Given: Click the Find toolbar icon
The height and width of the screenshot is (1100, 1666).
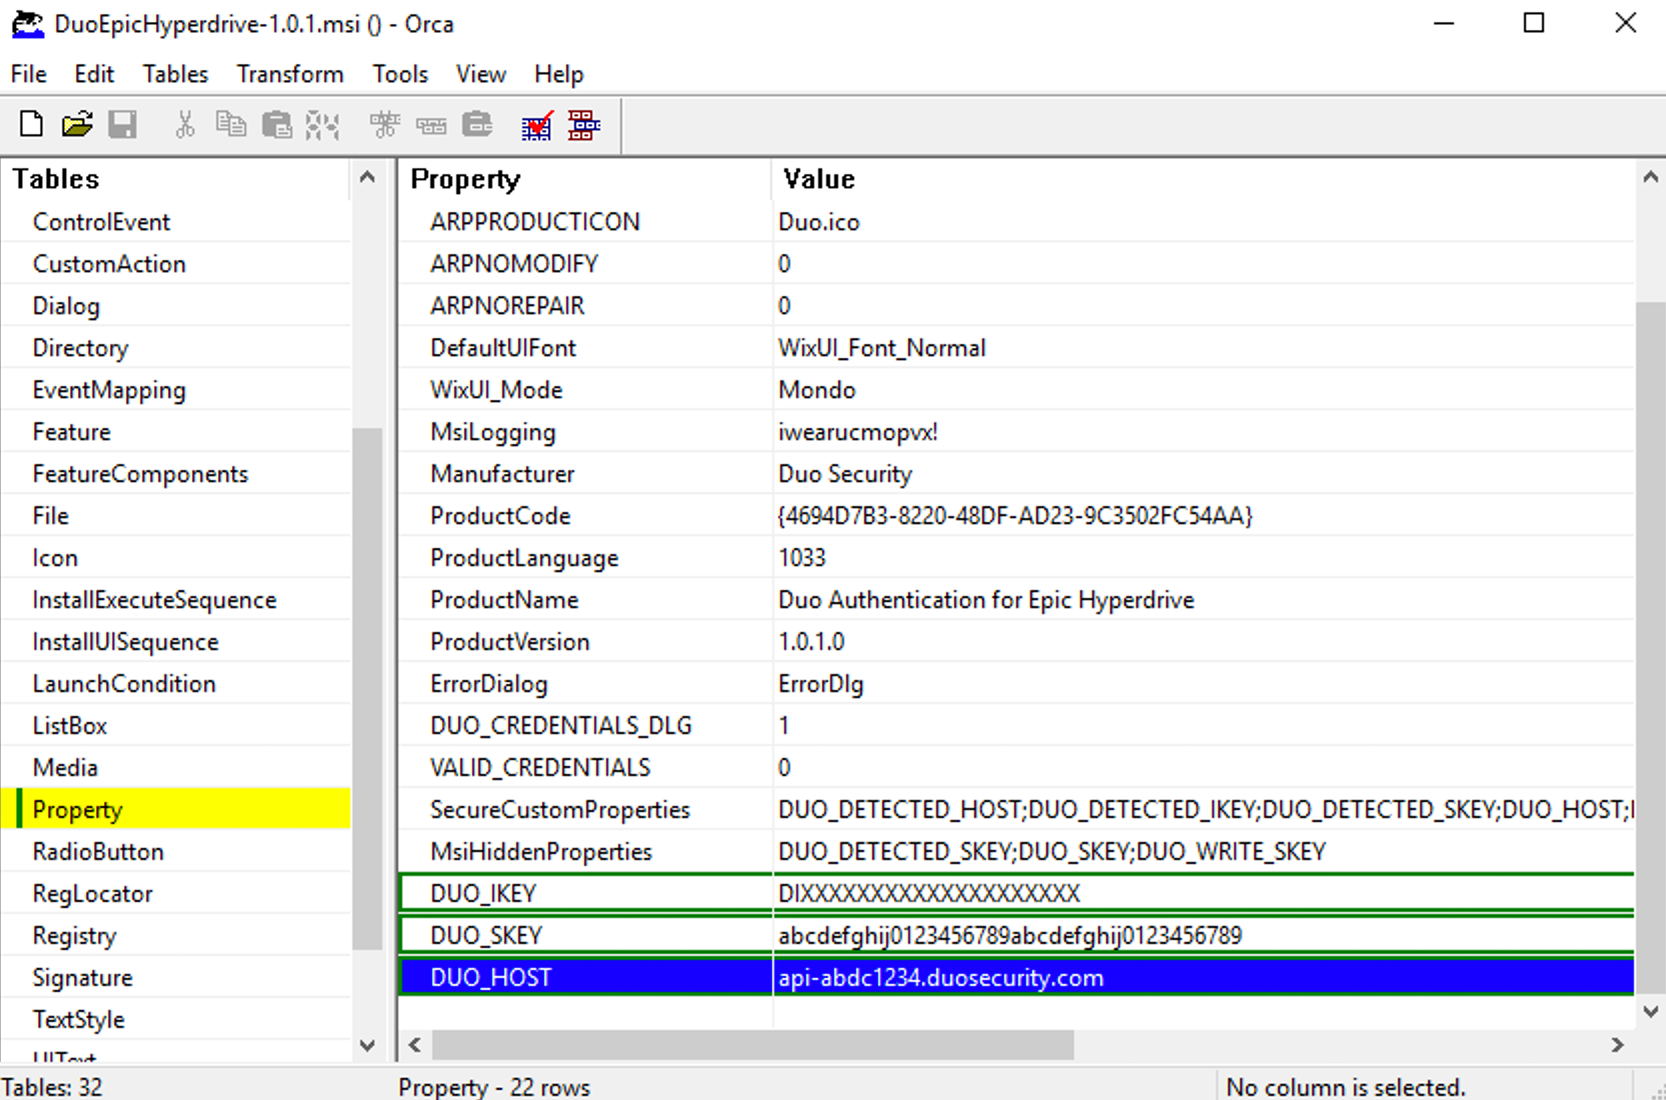Looking at the screenshot, I should [x=322, y=125].
